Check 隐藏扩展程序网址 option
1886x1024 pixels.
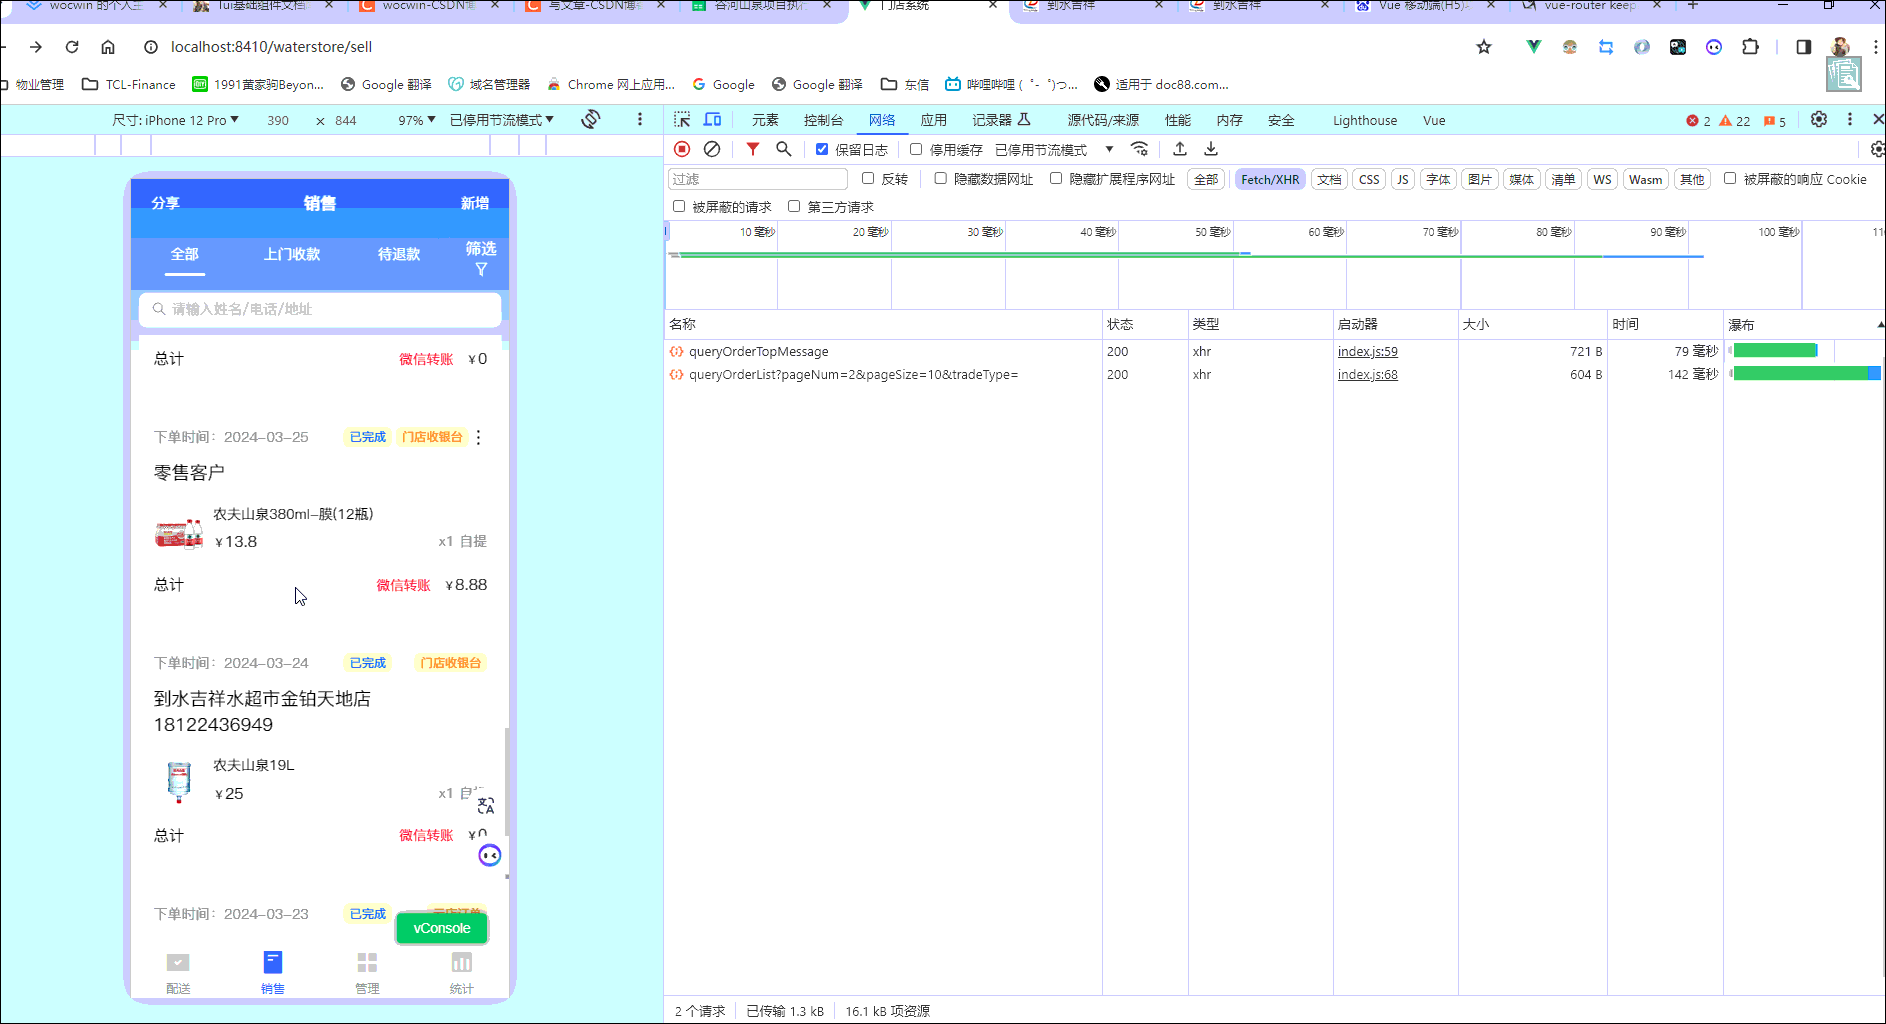pyautogui.click(x=1056, y=178)
